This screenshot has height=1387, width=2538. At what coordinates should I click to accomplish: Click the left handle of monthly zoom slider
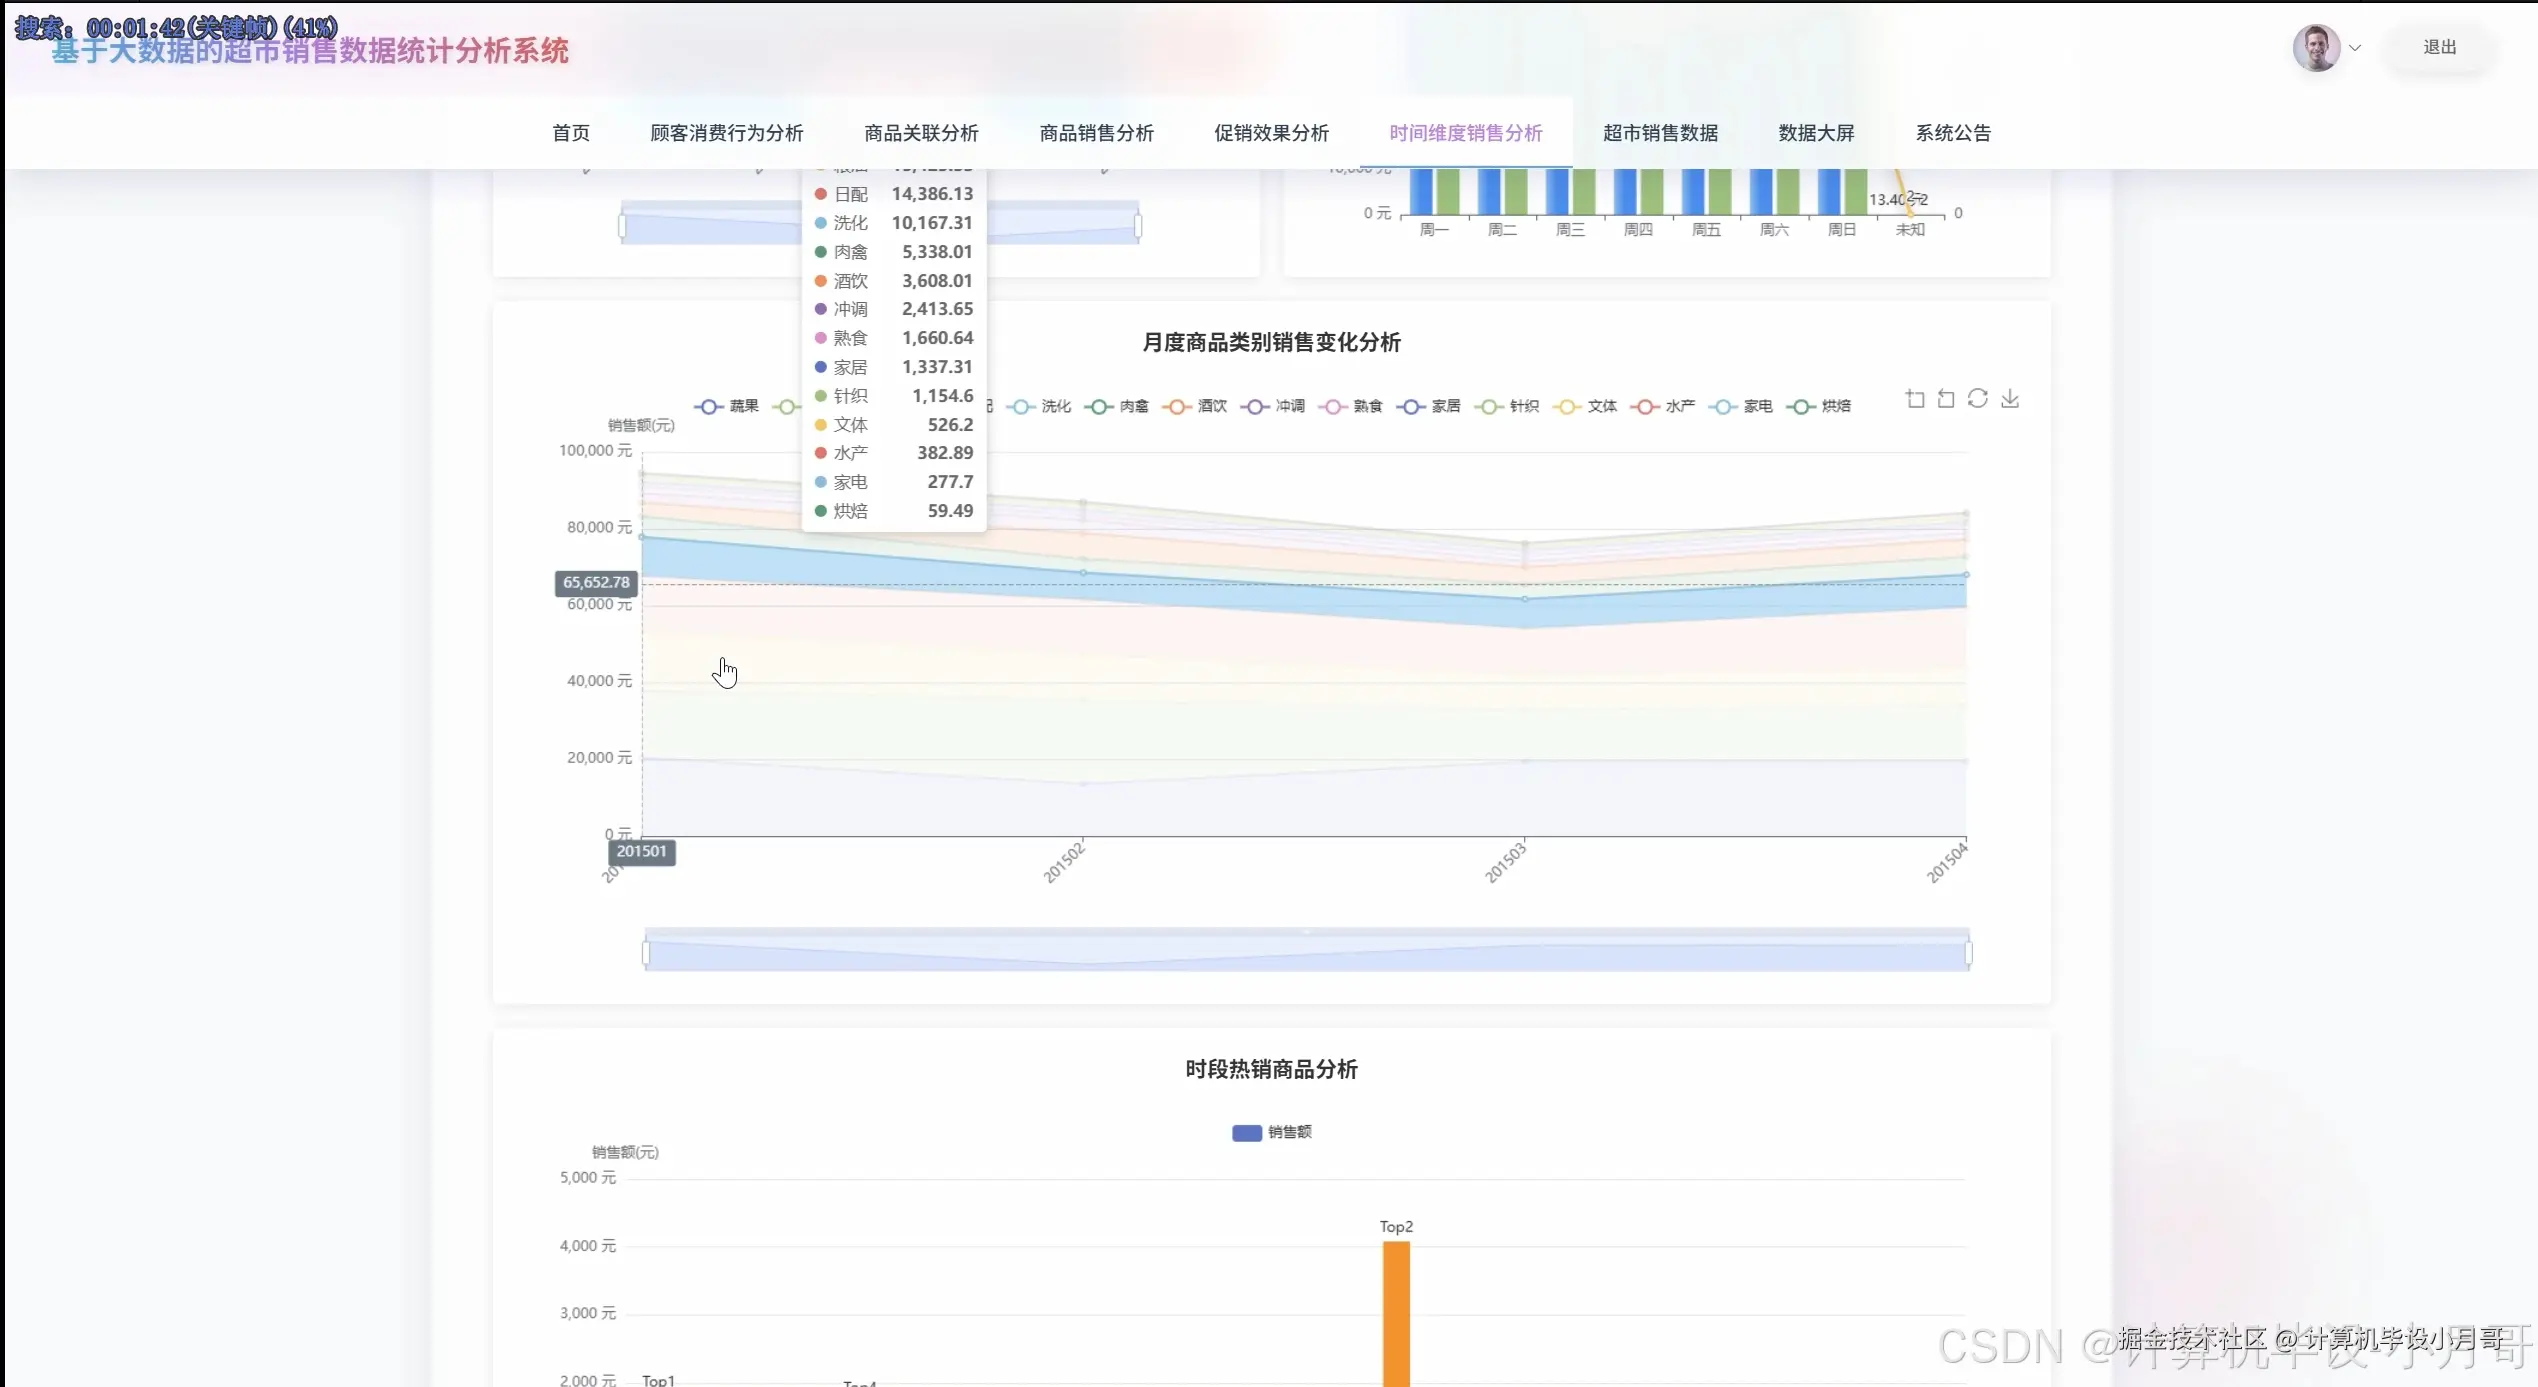pyautogui.click(x=646, y=953)
